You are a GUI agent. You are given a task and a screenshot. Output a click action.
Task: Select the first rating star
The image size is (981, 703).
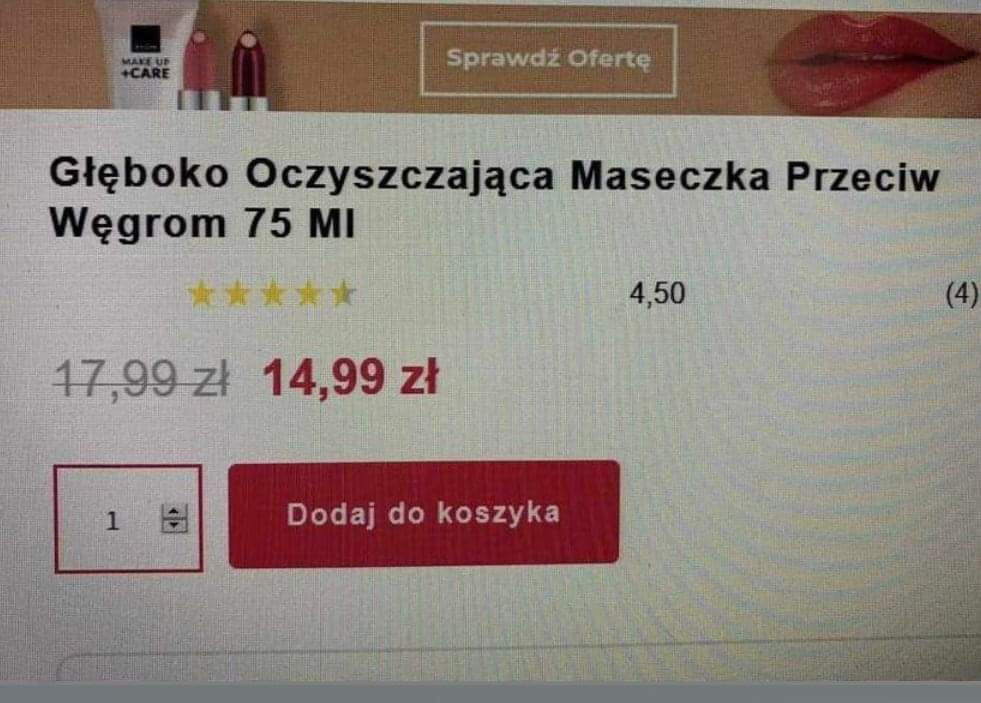201,294
